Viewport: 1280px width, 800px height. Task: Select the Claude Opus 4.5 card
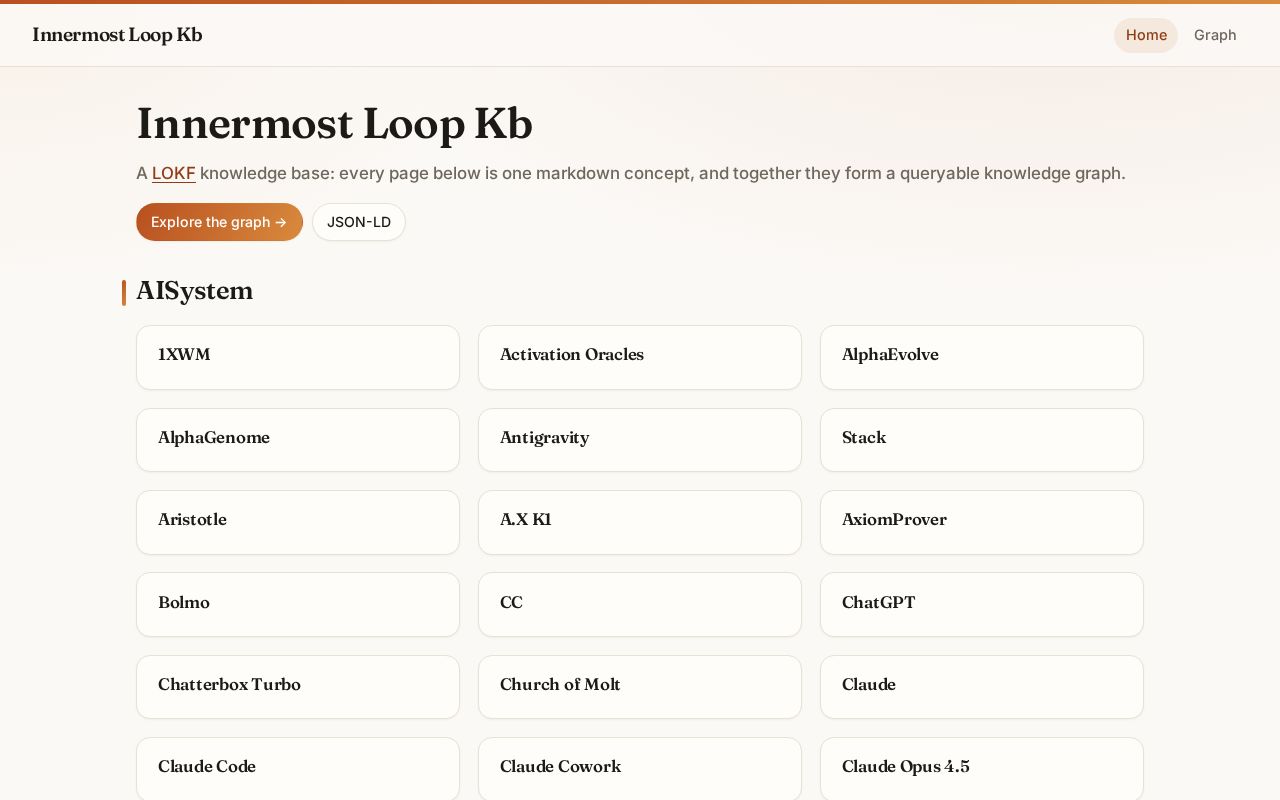click(982, 769)
